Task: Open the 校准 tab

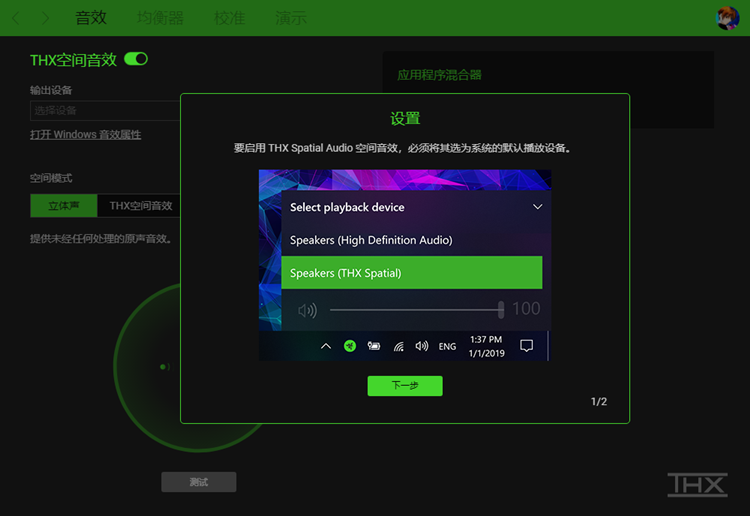Action: (x=230, y=18)
